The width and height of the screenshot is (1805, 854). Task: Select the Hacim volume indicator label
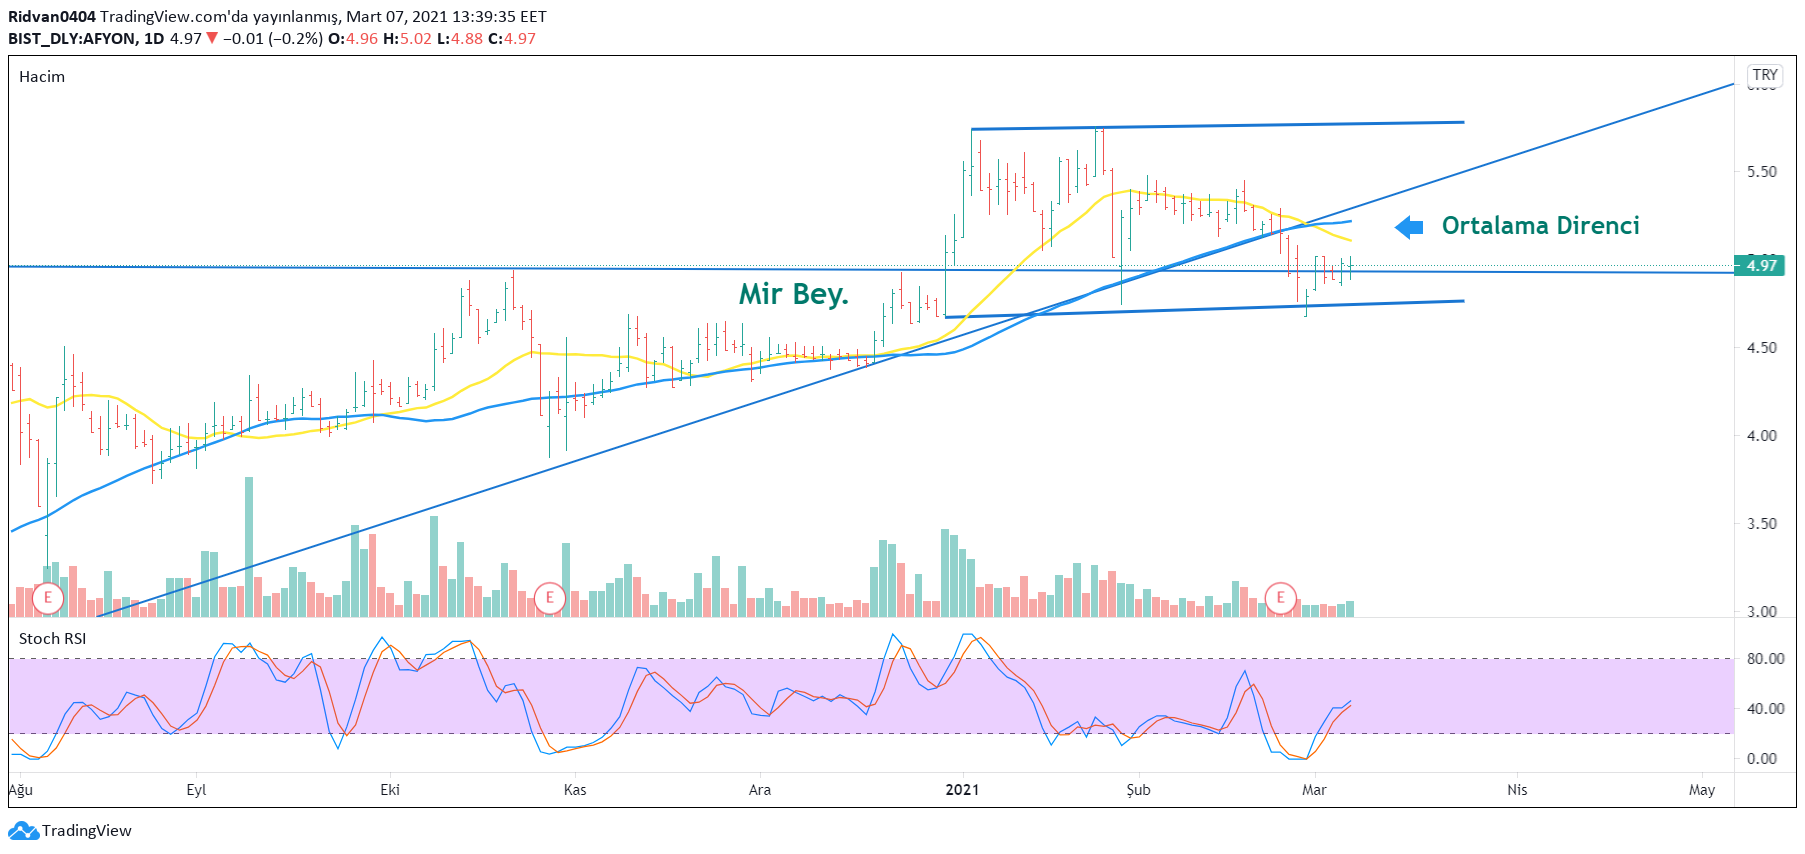42,77
